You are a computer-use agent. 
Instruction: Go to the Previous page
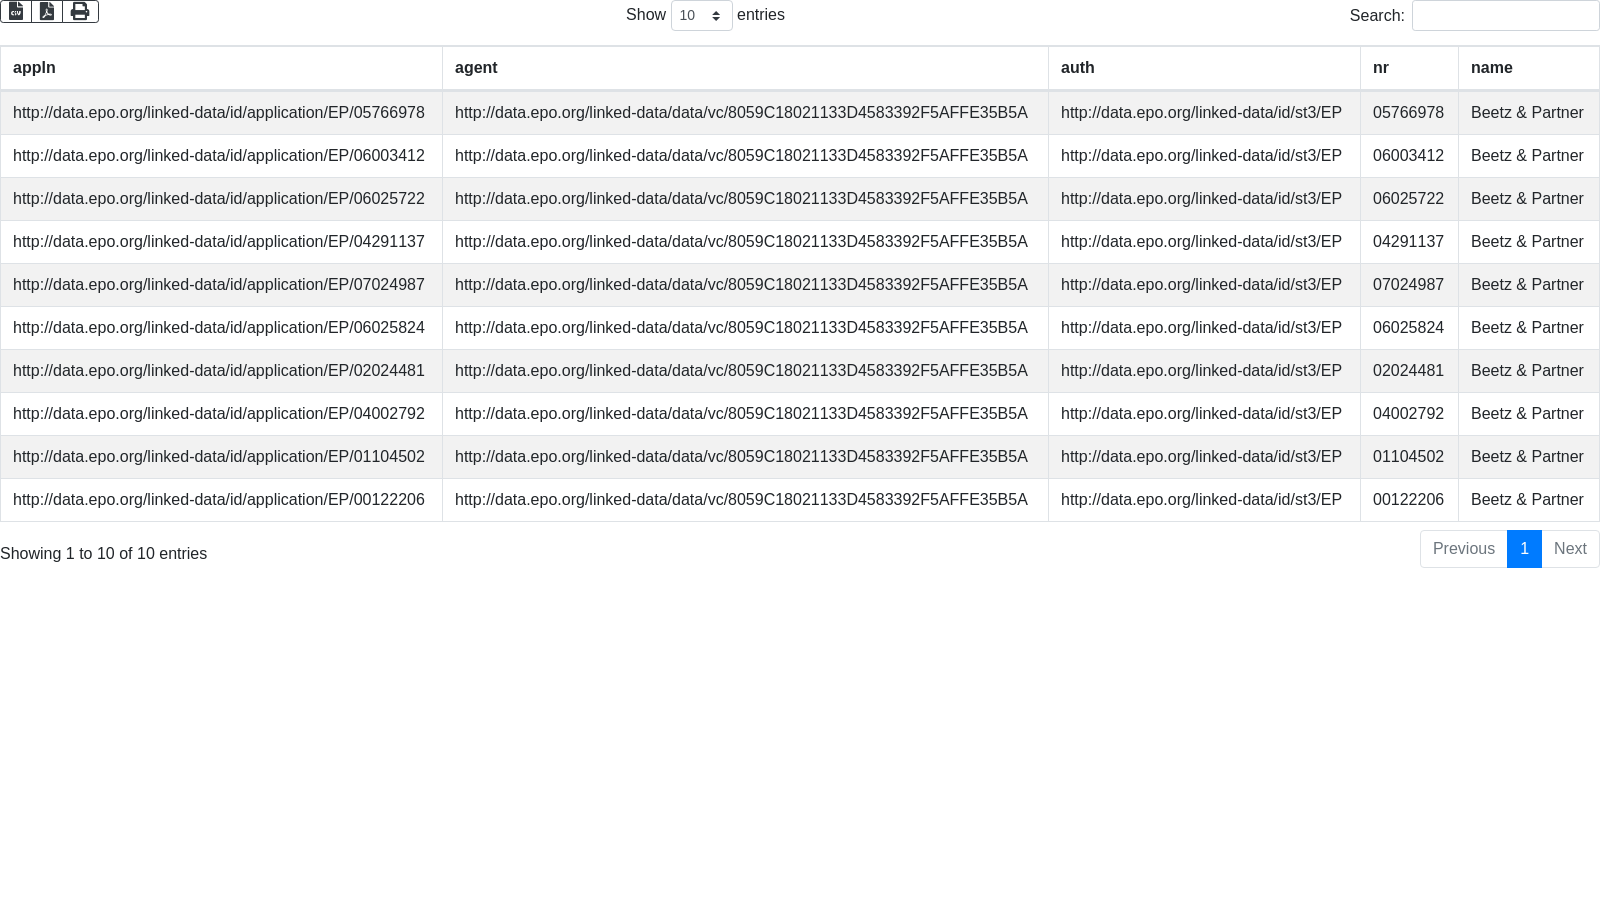[x=1463, y=549]
